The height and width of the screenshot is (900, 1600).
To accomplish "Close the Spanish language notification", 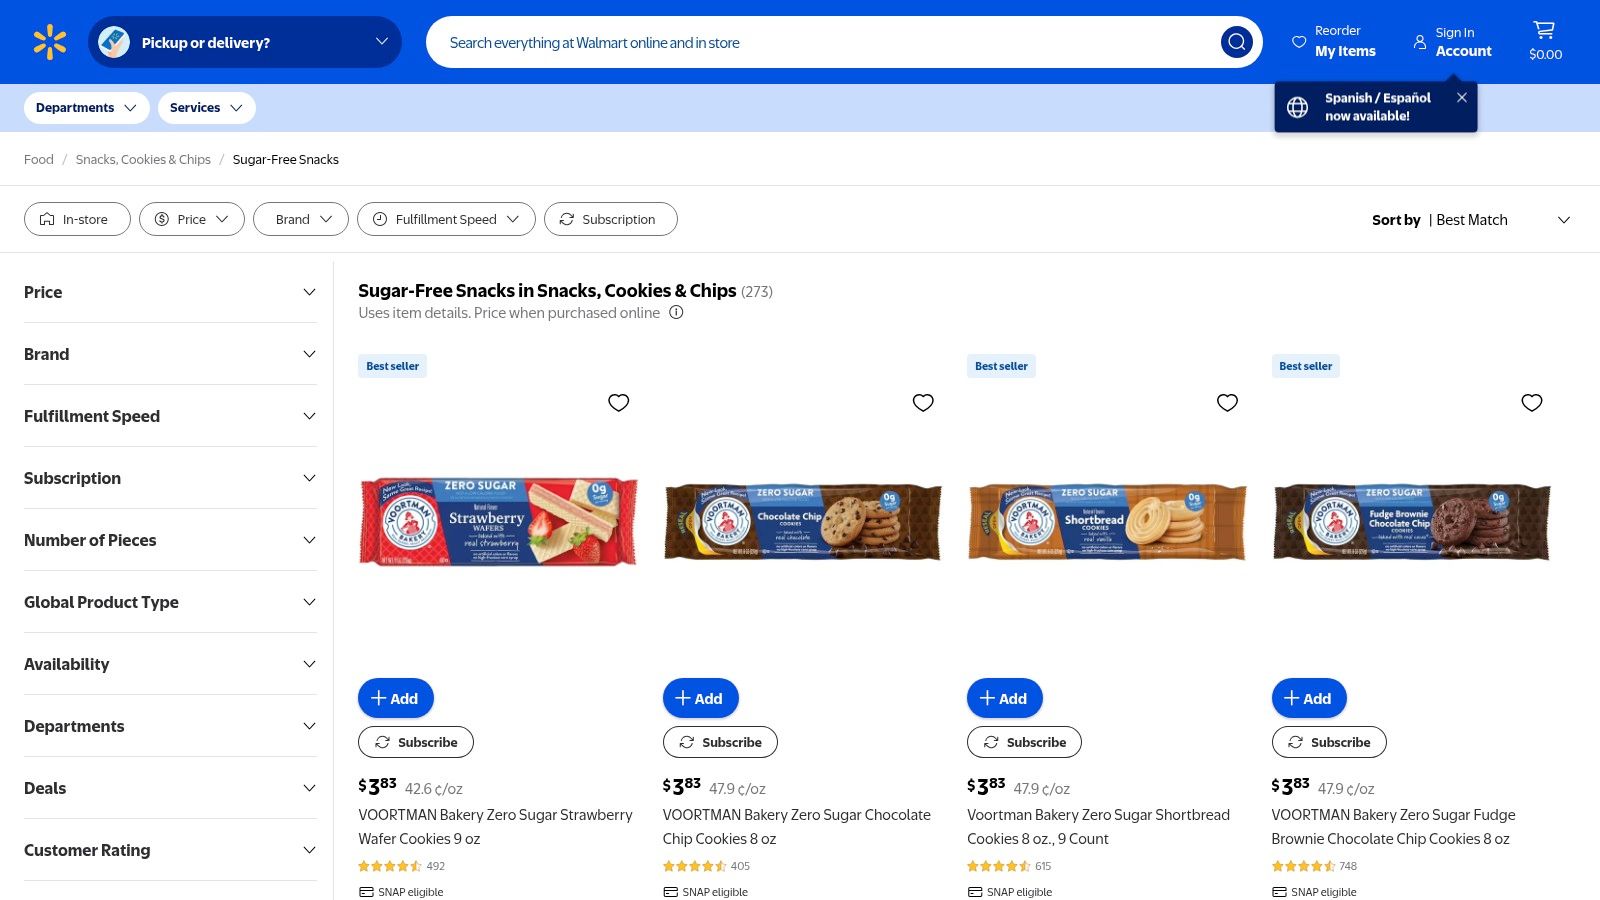I will (x=1461, y=98).
